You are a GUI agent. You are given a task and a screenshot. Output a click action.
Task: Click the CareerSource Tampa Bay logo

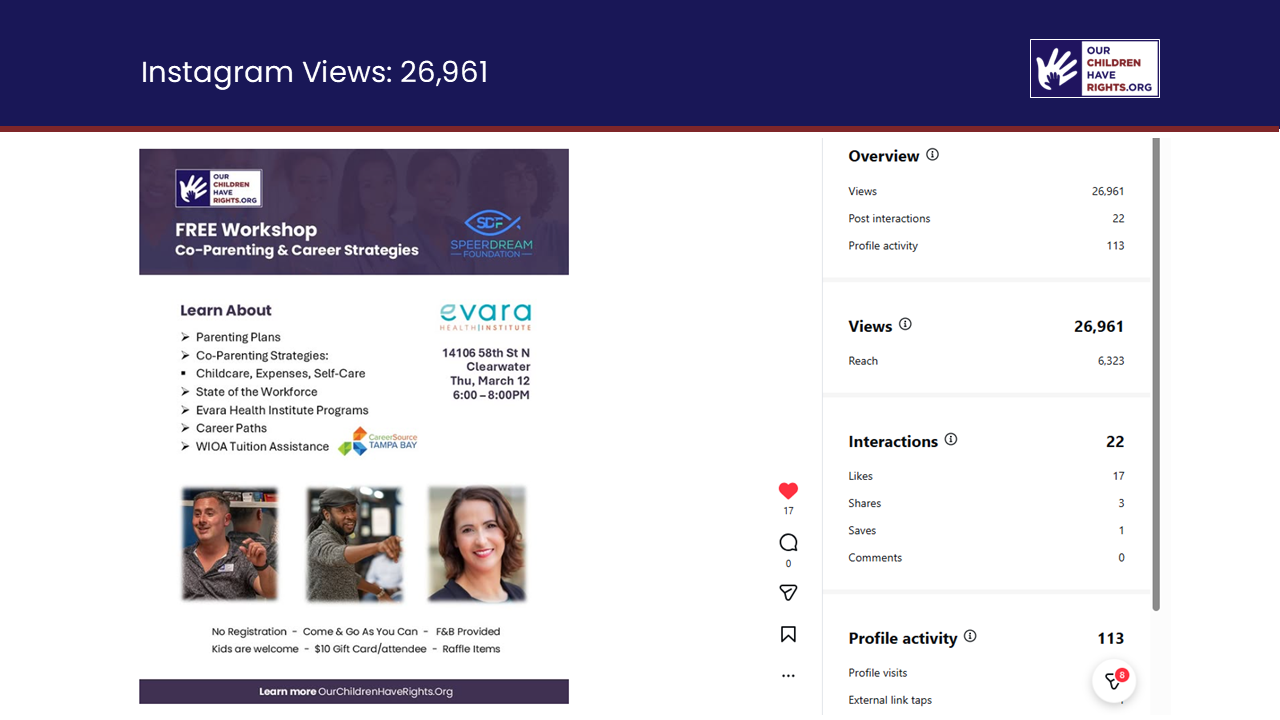(378, 441)
